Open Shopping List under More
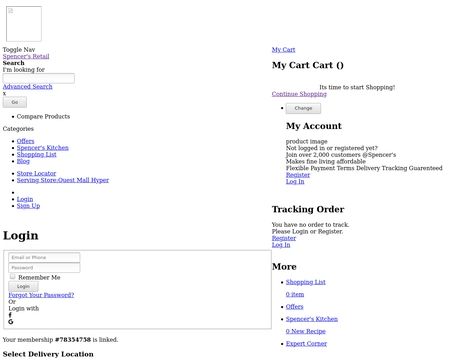 (306, 282)
